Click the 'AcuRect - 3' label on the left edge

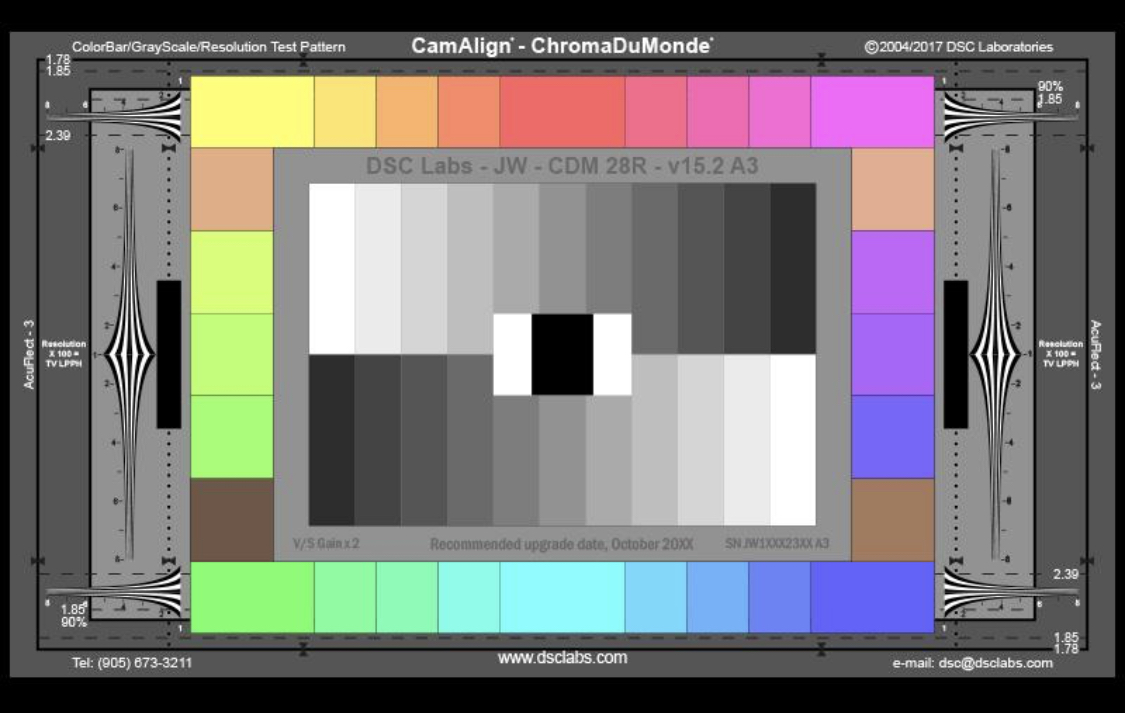click(29, 354)
